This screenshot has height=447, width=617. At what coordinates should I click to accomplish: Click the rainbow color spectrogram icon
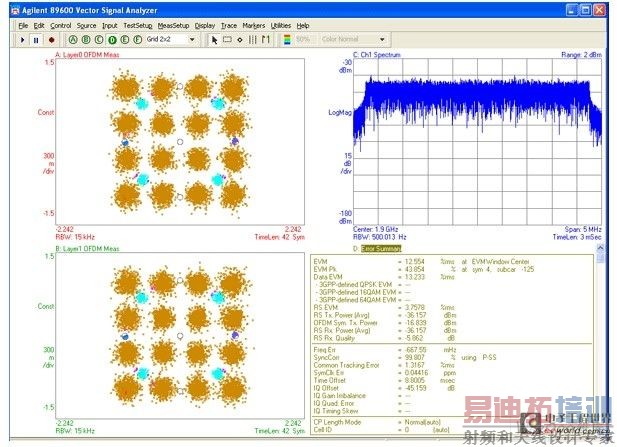tap(287, 40)
